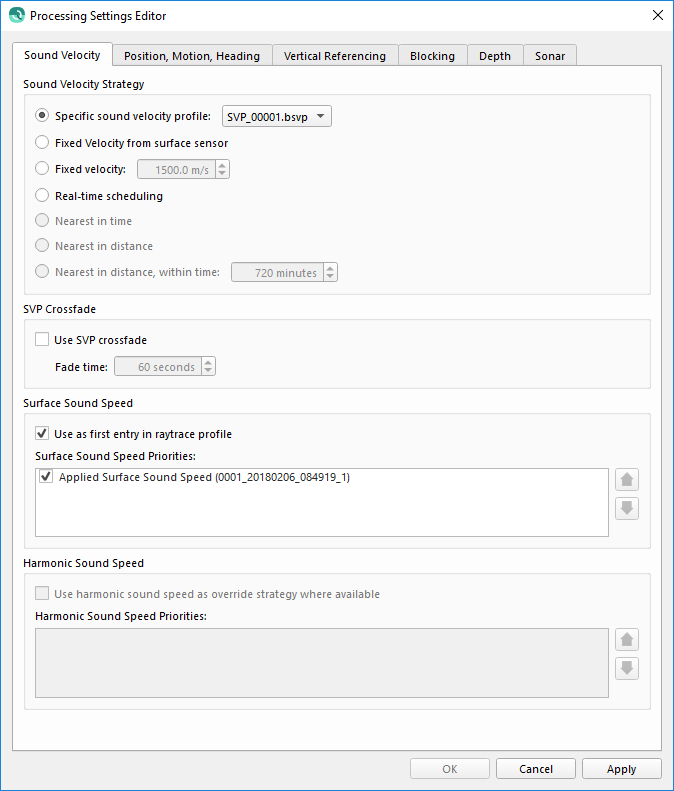This screenshot has width=674, height=791.
Task: Apply the processing settings
Action: 622,769
